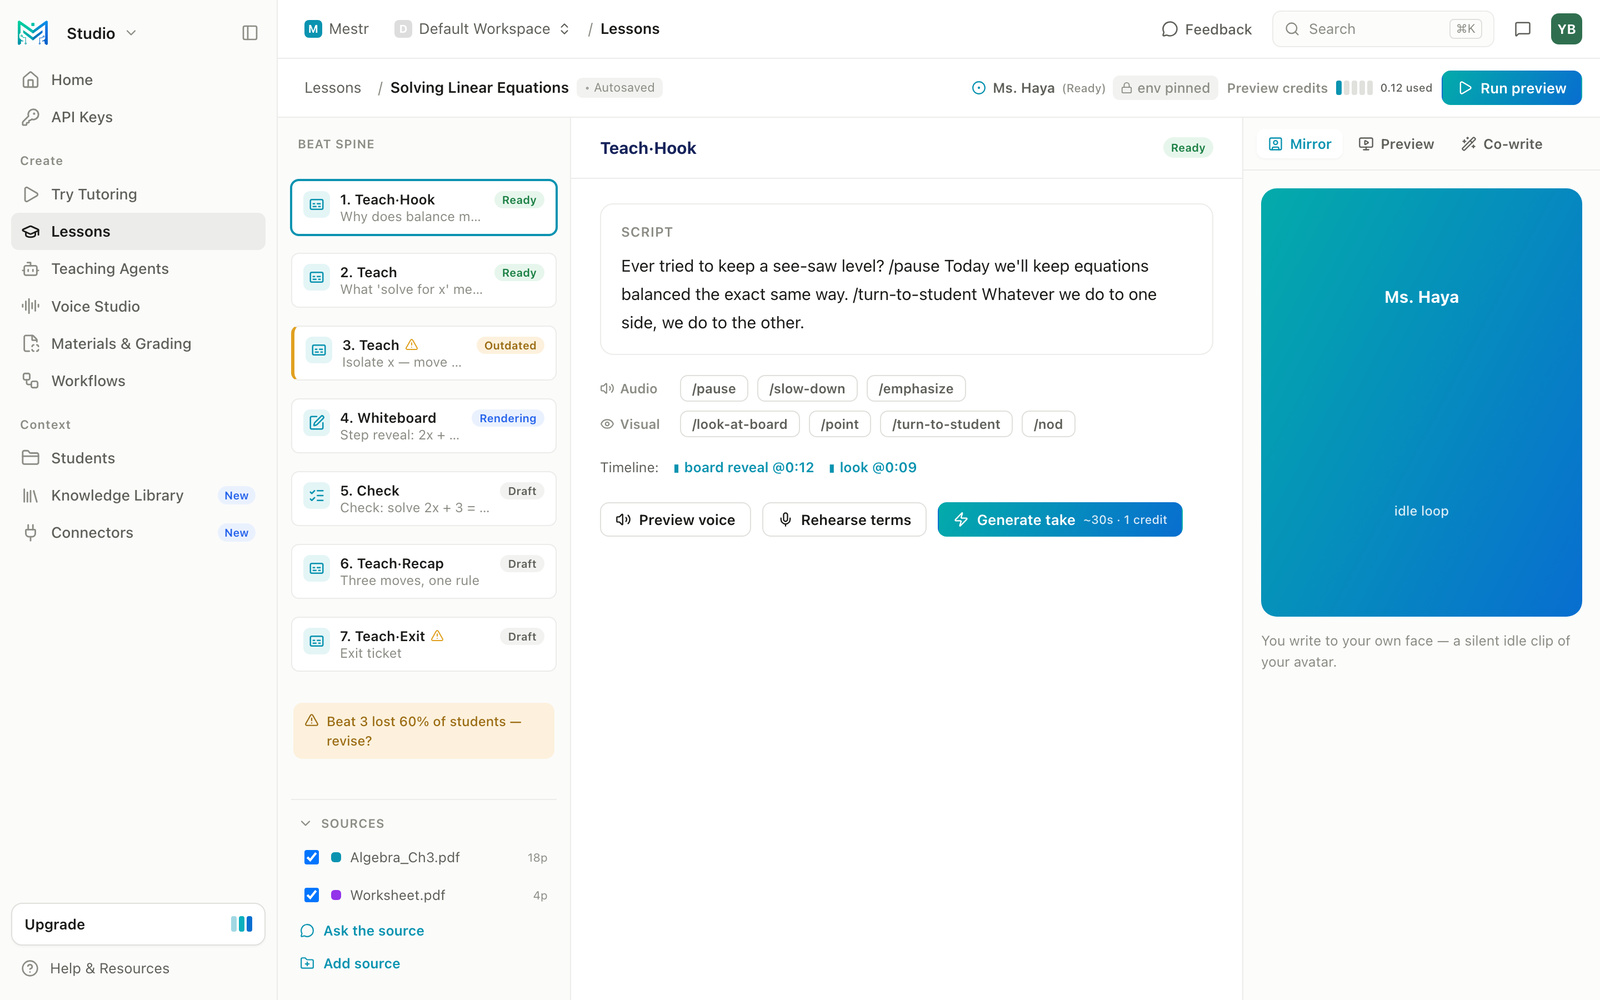Image resolution: width=1600 pixels, height=1000 pixels.
Task: Click Preview voice button
Action: (675, 520)
